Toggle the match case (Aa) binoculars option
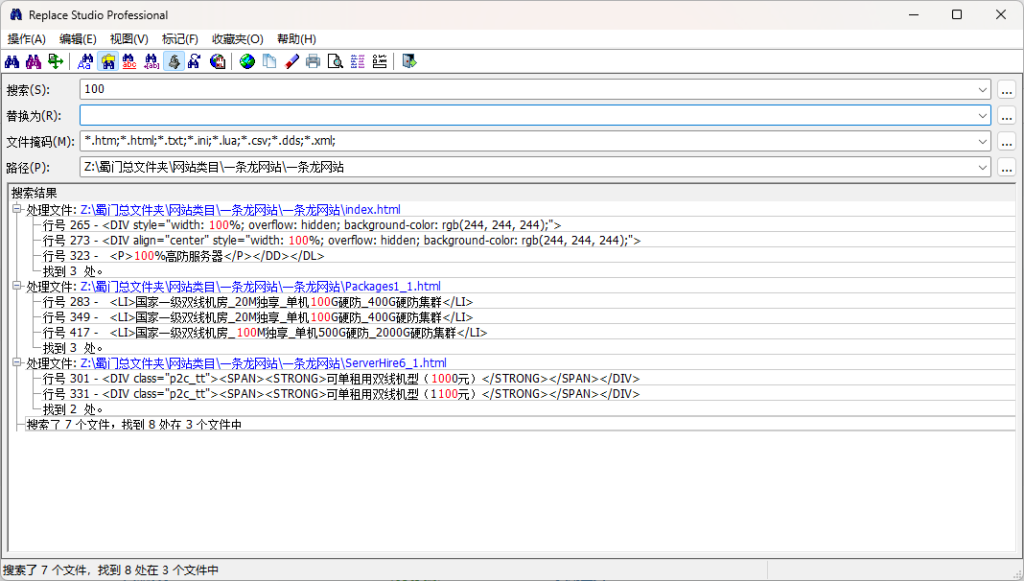This screenshot has height=581, width=1024. click(x=85, y=61)
